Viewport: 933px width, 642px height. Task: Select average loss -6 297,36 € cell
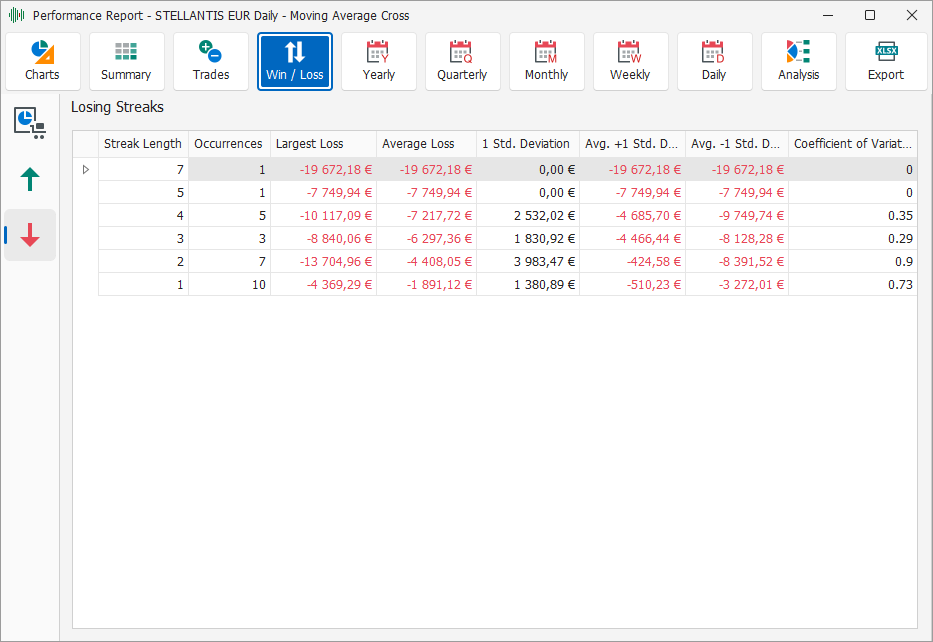426,239
